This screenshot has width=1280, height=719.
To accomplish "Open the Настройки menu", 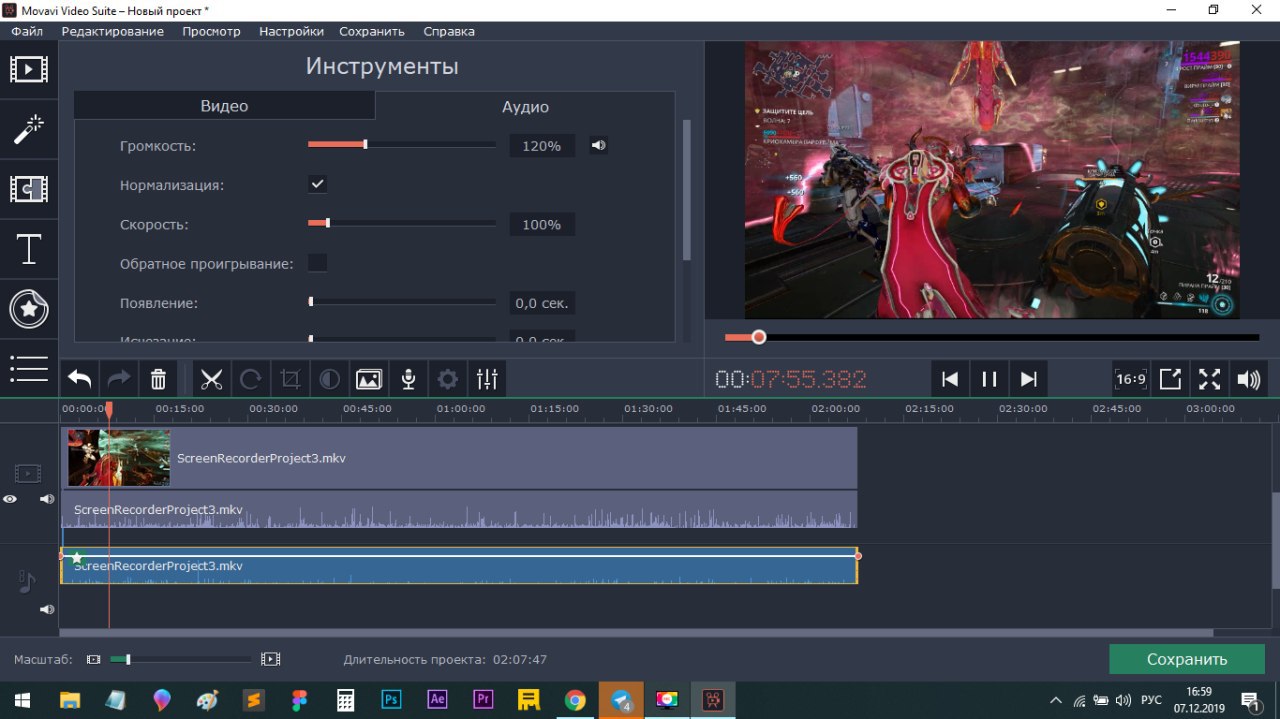I will coord(291,31).
